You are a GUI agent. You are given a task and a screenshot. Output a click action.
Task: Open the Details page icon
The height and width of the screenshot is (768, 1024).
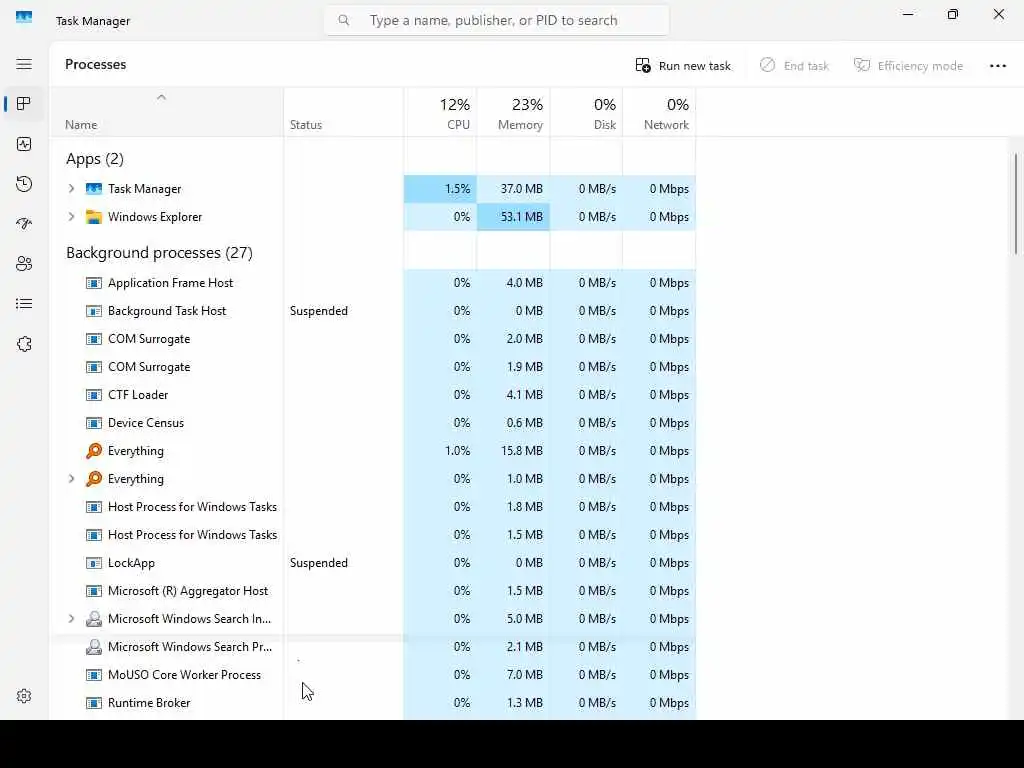[24, 304]
